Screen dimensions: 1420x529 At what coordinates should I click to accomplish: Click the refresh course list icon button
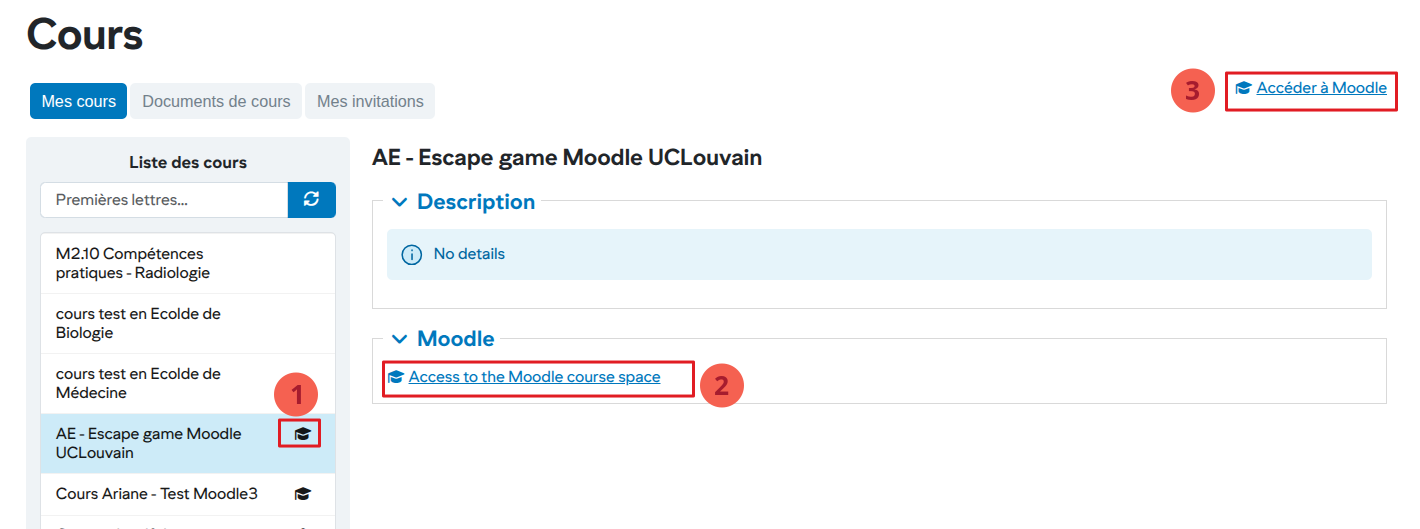point(311,200)
